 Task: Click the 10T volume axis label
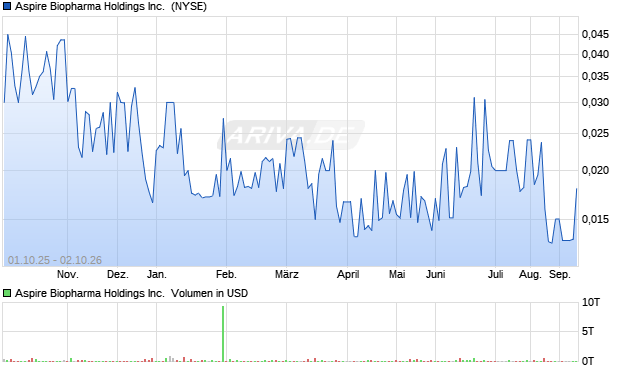591,303
